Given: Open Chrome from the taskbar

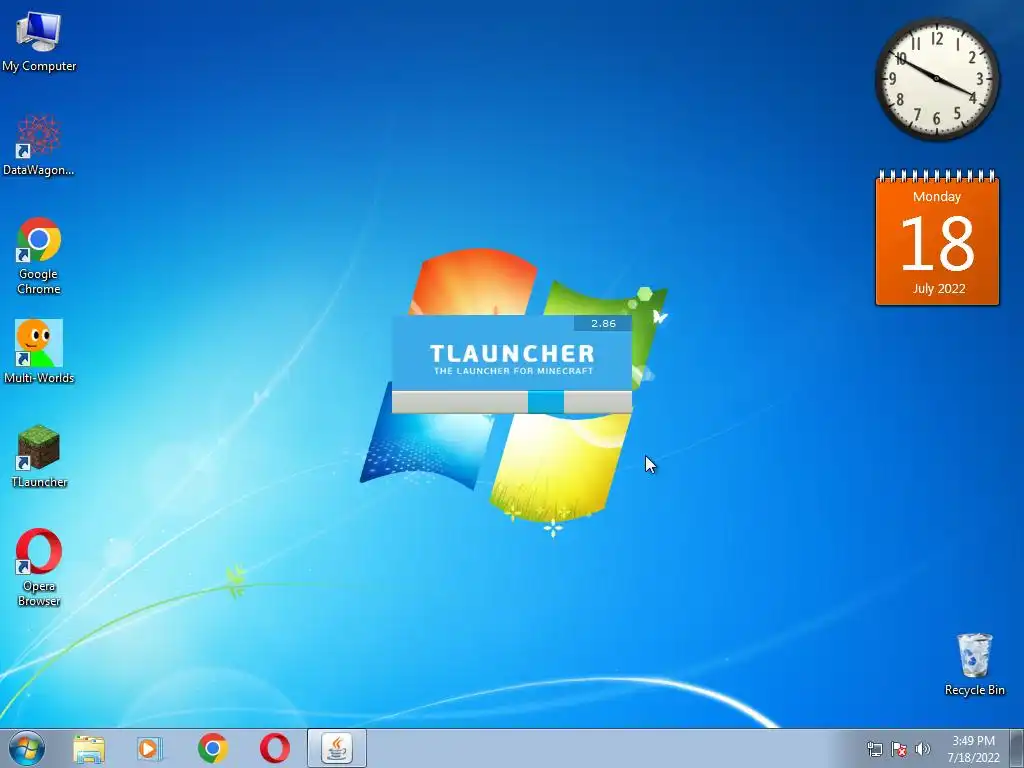Looking at the screenshot, I should tap(212, 748).
